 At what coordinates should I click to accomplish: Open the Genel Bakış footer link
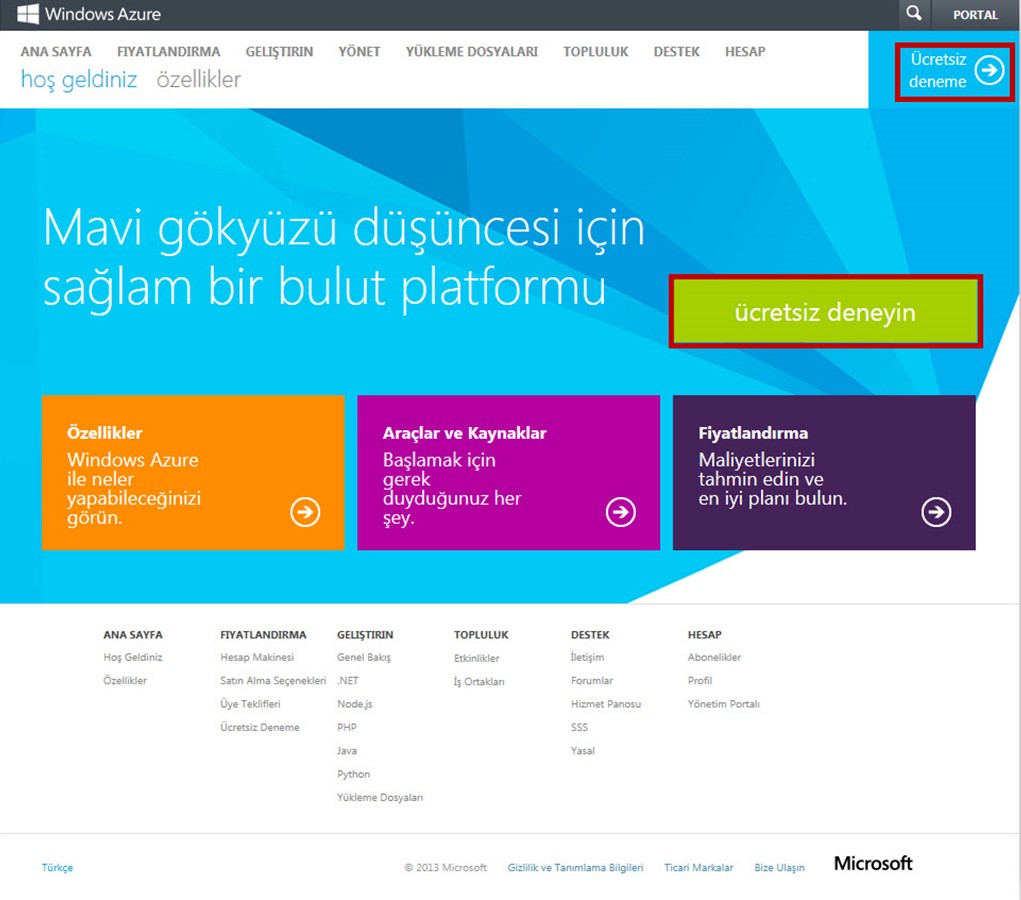364,657
